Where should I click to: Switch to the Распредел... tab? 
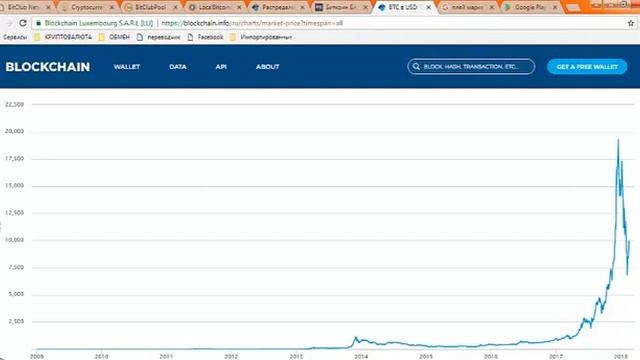(x=278, y=7)
